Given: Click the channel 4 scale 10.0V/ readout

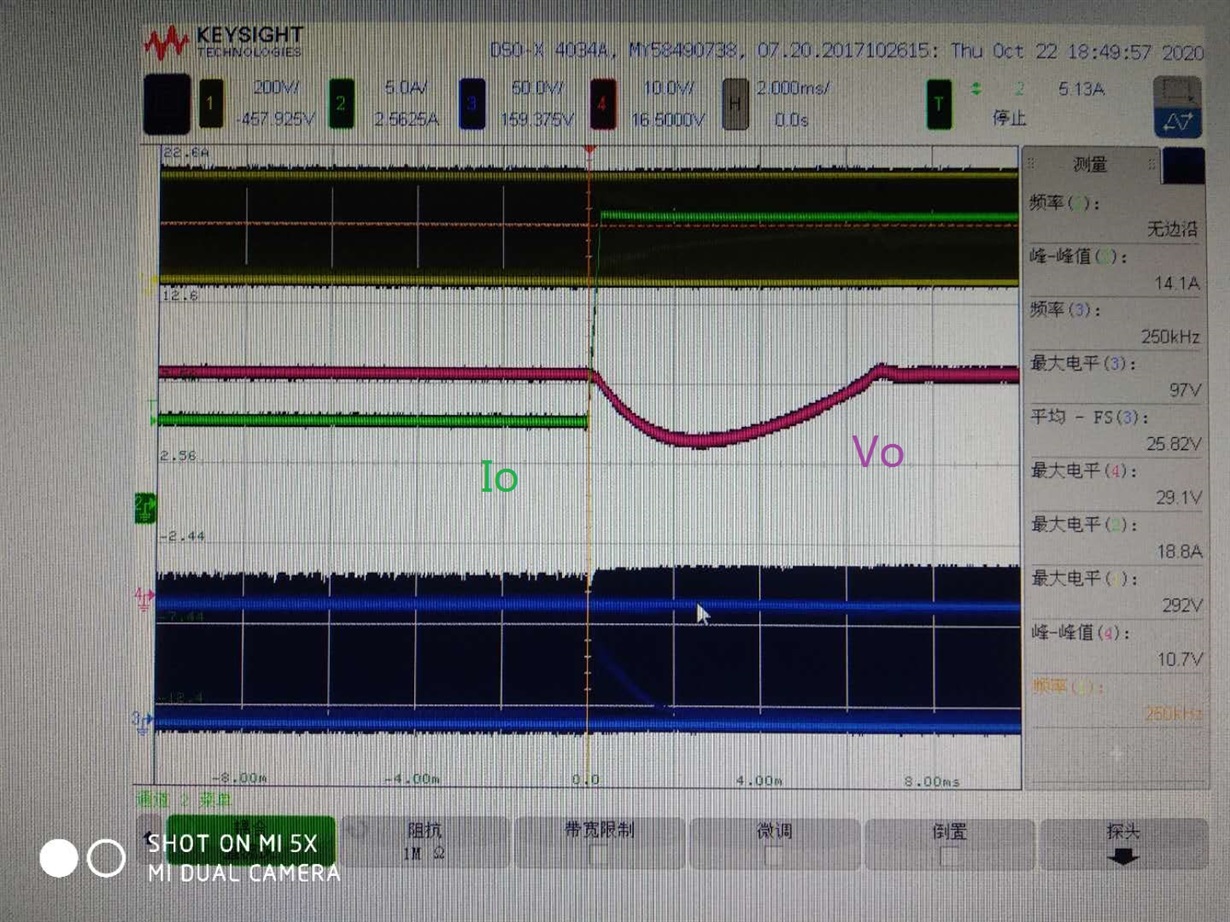Looking at the screenshot, I should pos(668,88).
